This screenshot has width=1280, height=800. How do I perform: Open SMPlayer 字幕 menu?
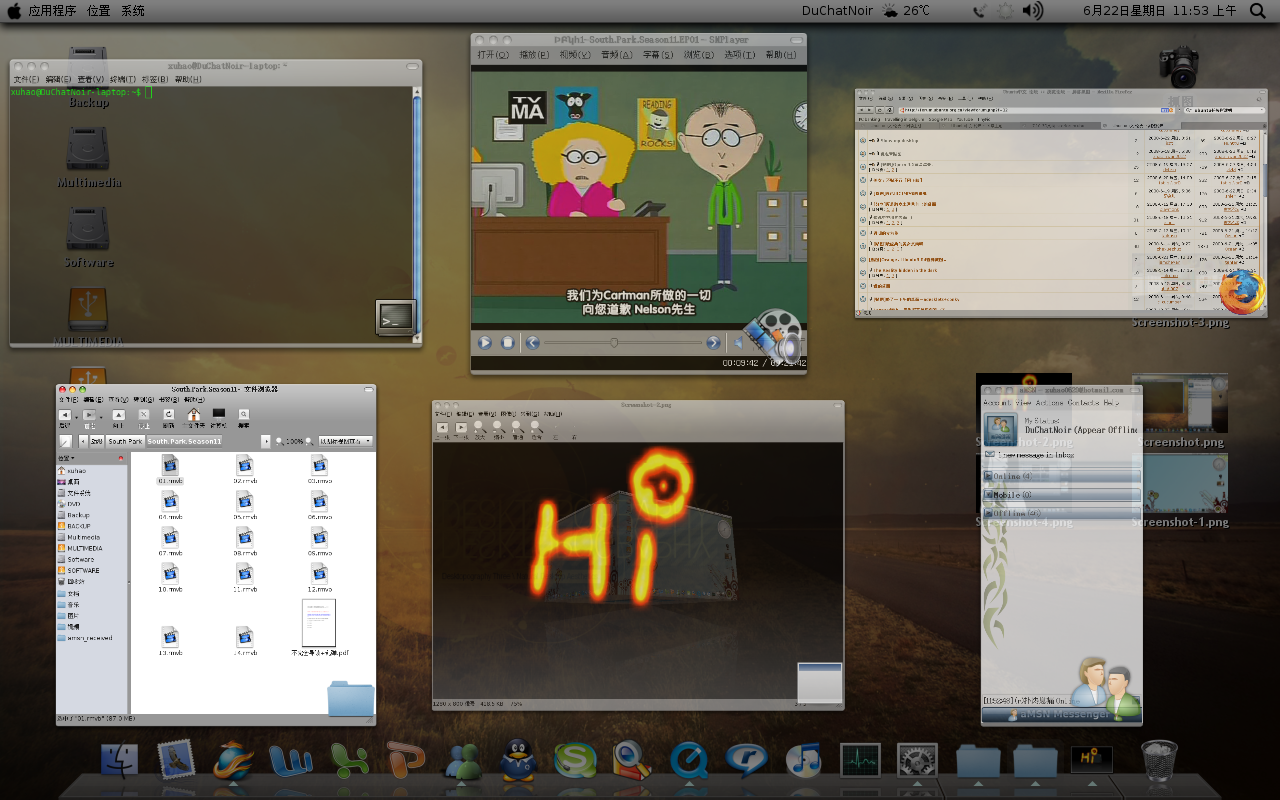pos(657,55)
